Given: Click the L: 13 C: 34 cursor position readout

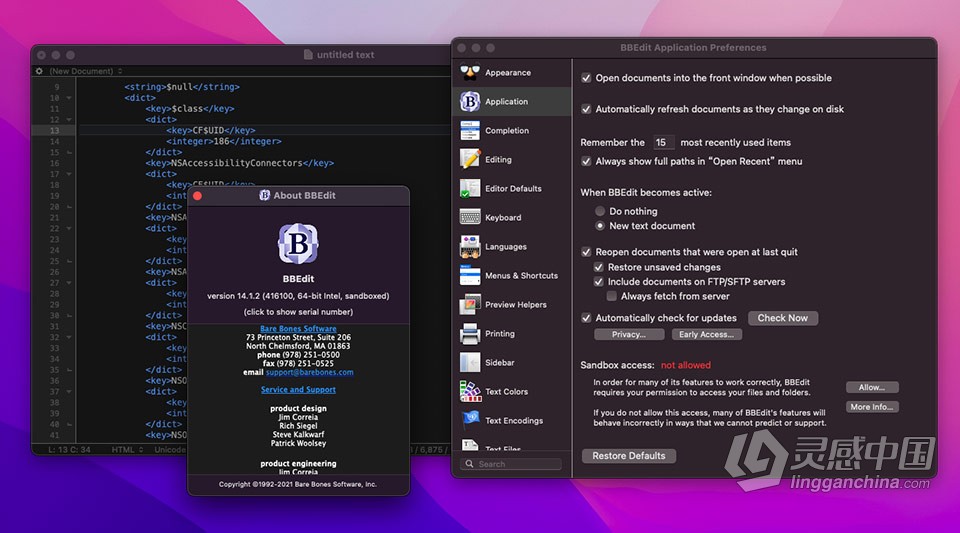Looking at the screenshot, I should pos(69,449).
